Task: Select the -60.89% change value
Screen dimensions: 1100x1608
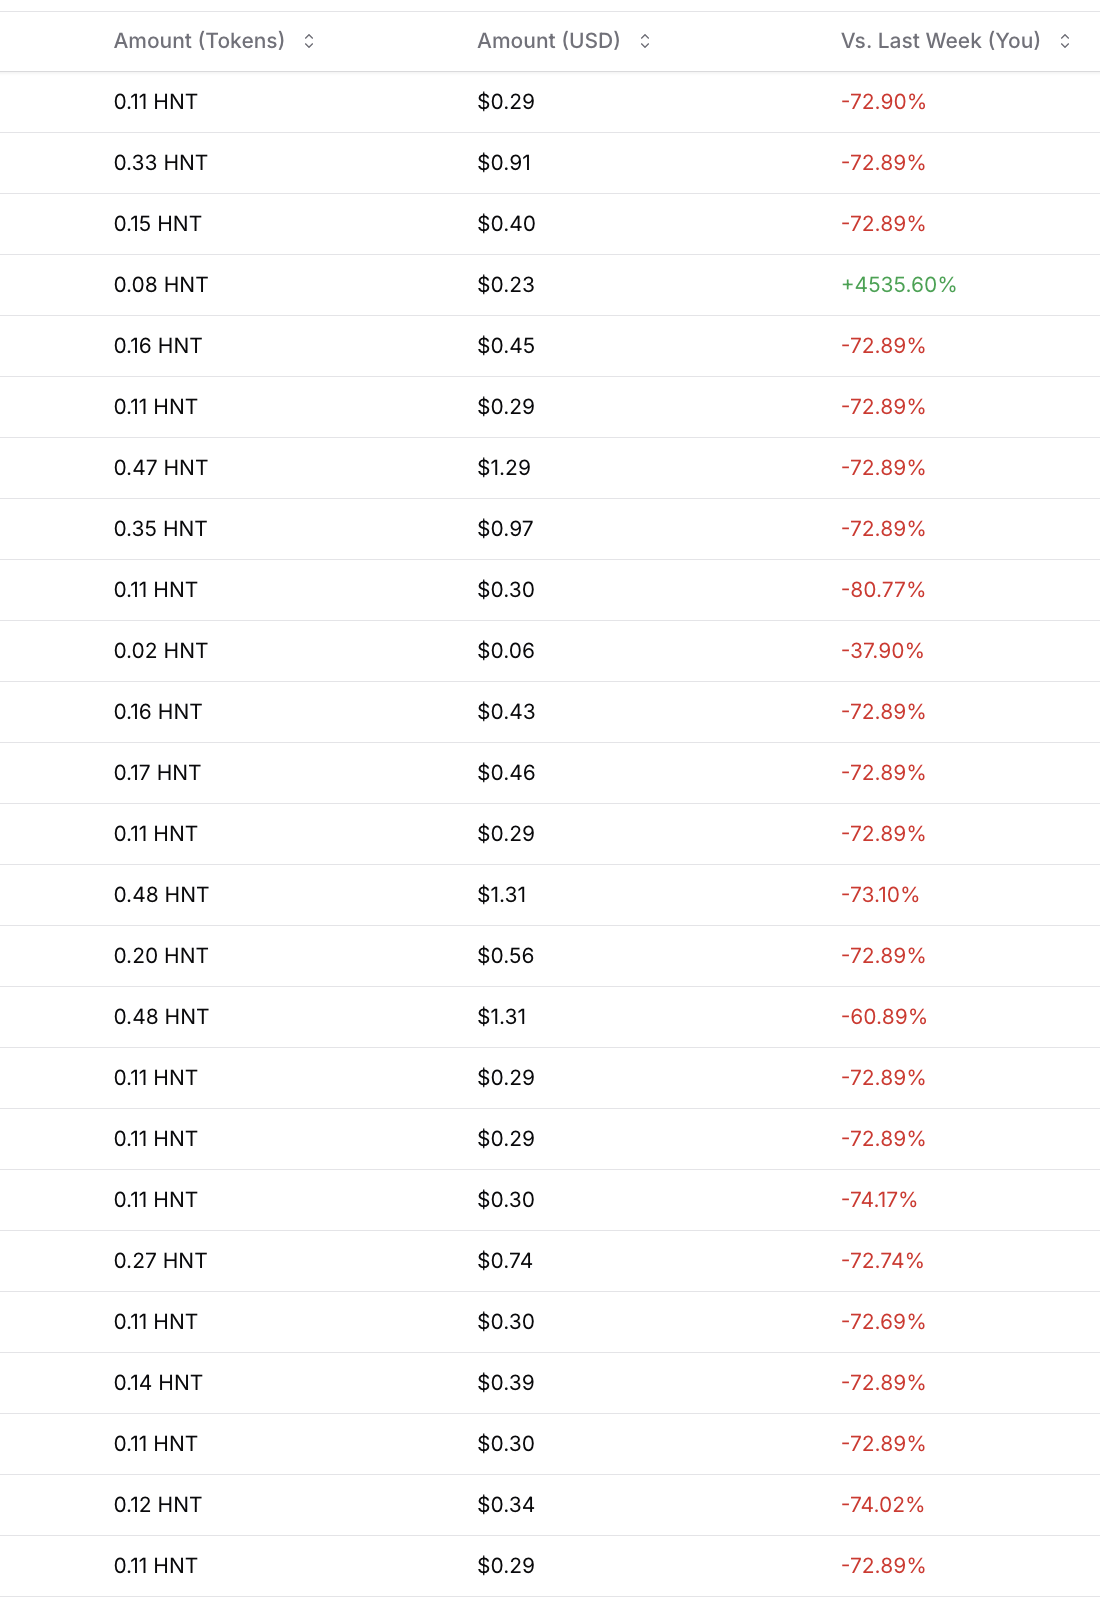Action: (884, 1017)
